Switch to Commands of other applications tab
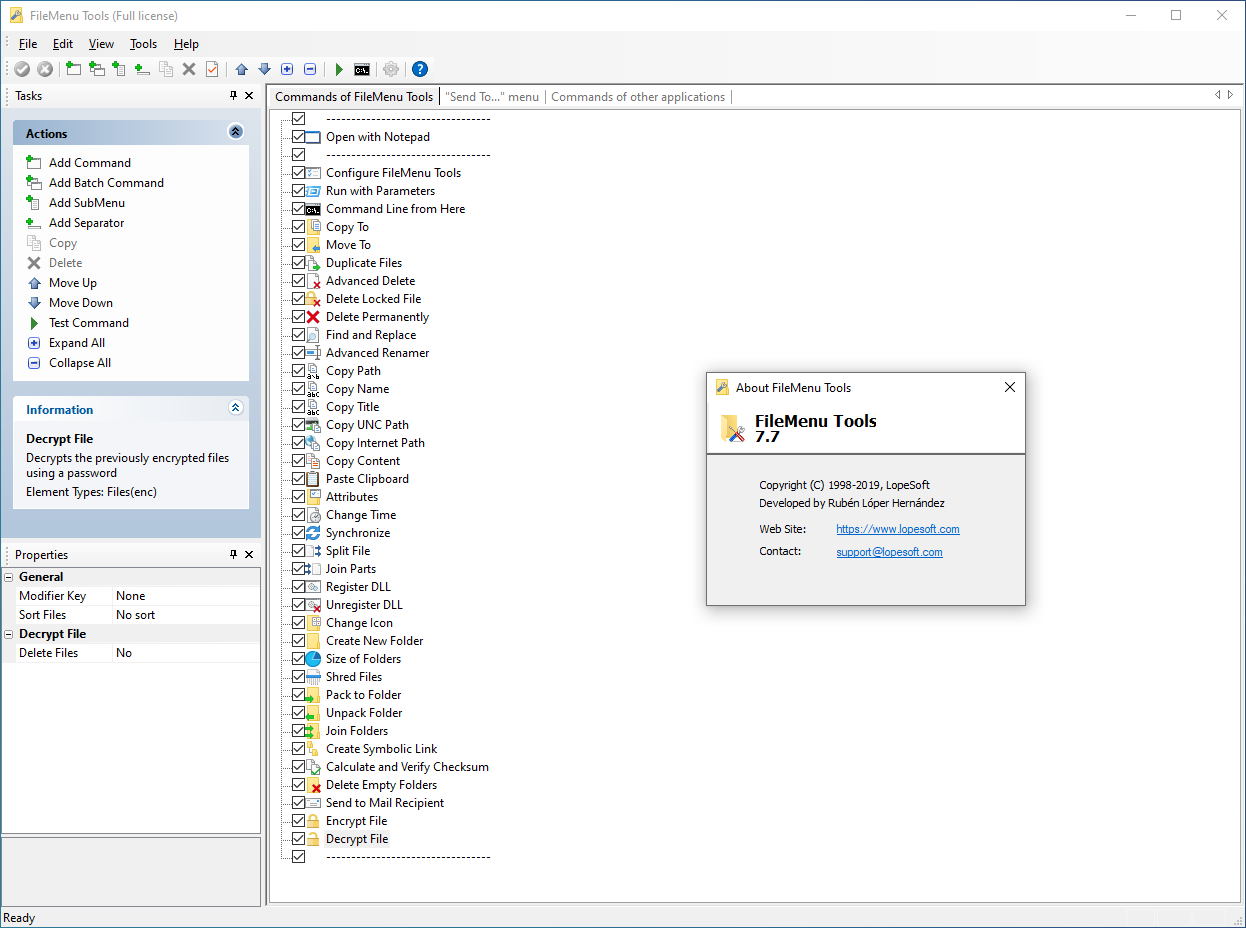This screenshot has height=928, width=1246. tap(638, 97)
